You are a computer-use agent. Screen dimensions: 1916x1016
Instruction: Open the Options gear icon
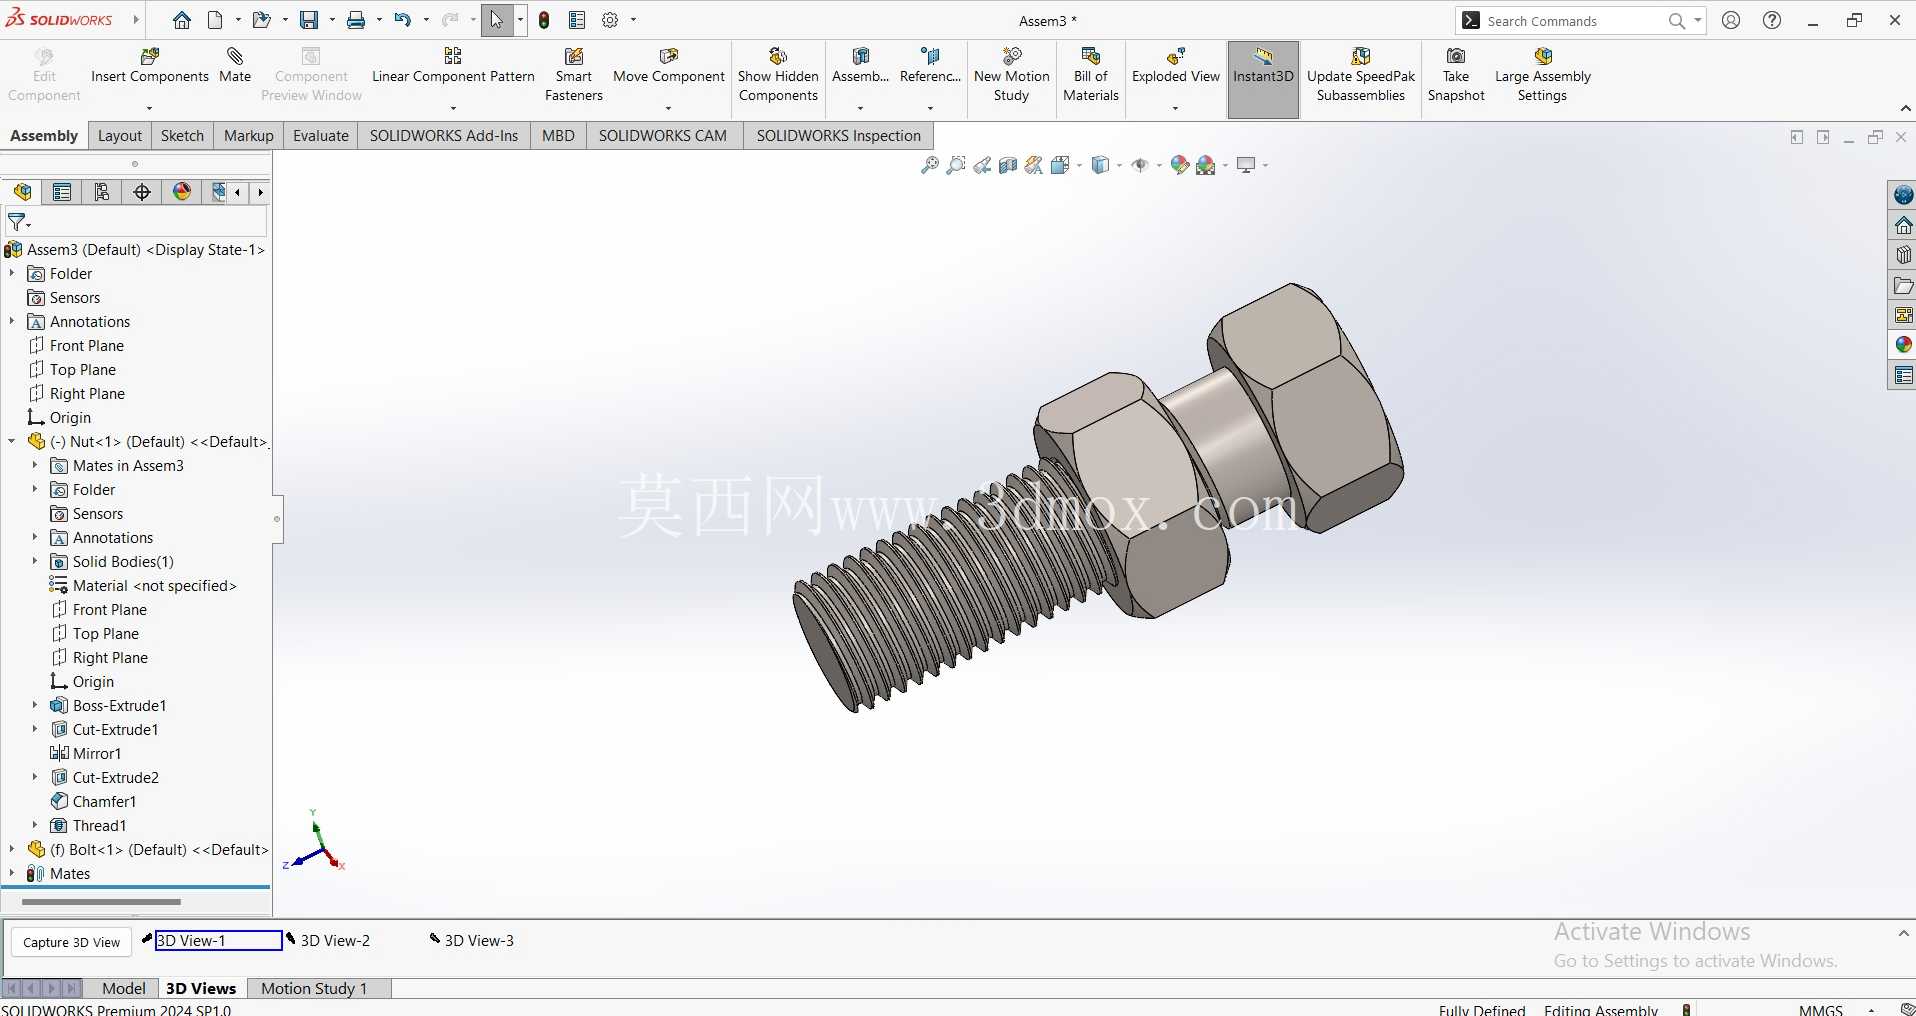(610, 20)
